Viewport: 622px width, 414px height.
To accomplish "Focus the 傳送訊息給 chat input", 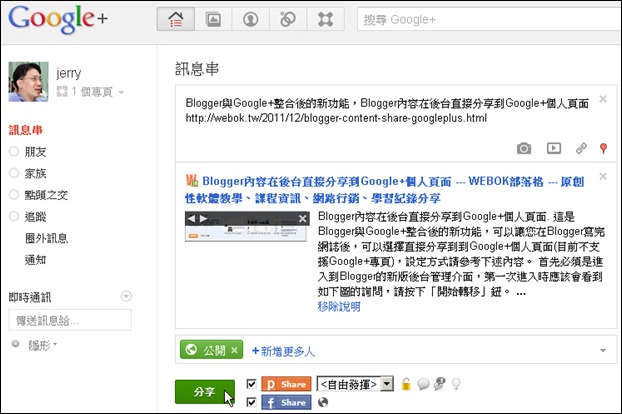I will pyautogui.click(x=70, y=320).
